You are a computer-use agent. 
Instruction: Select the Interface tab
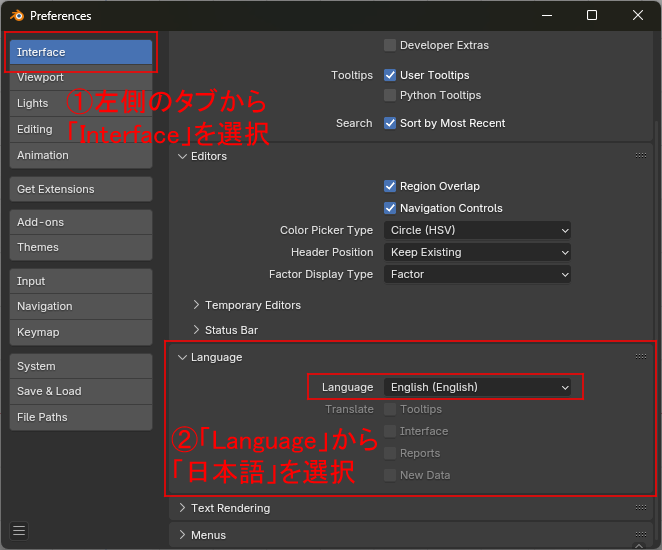[x=81, y=52]
